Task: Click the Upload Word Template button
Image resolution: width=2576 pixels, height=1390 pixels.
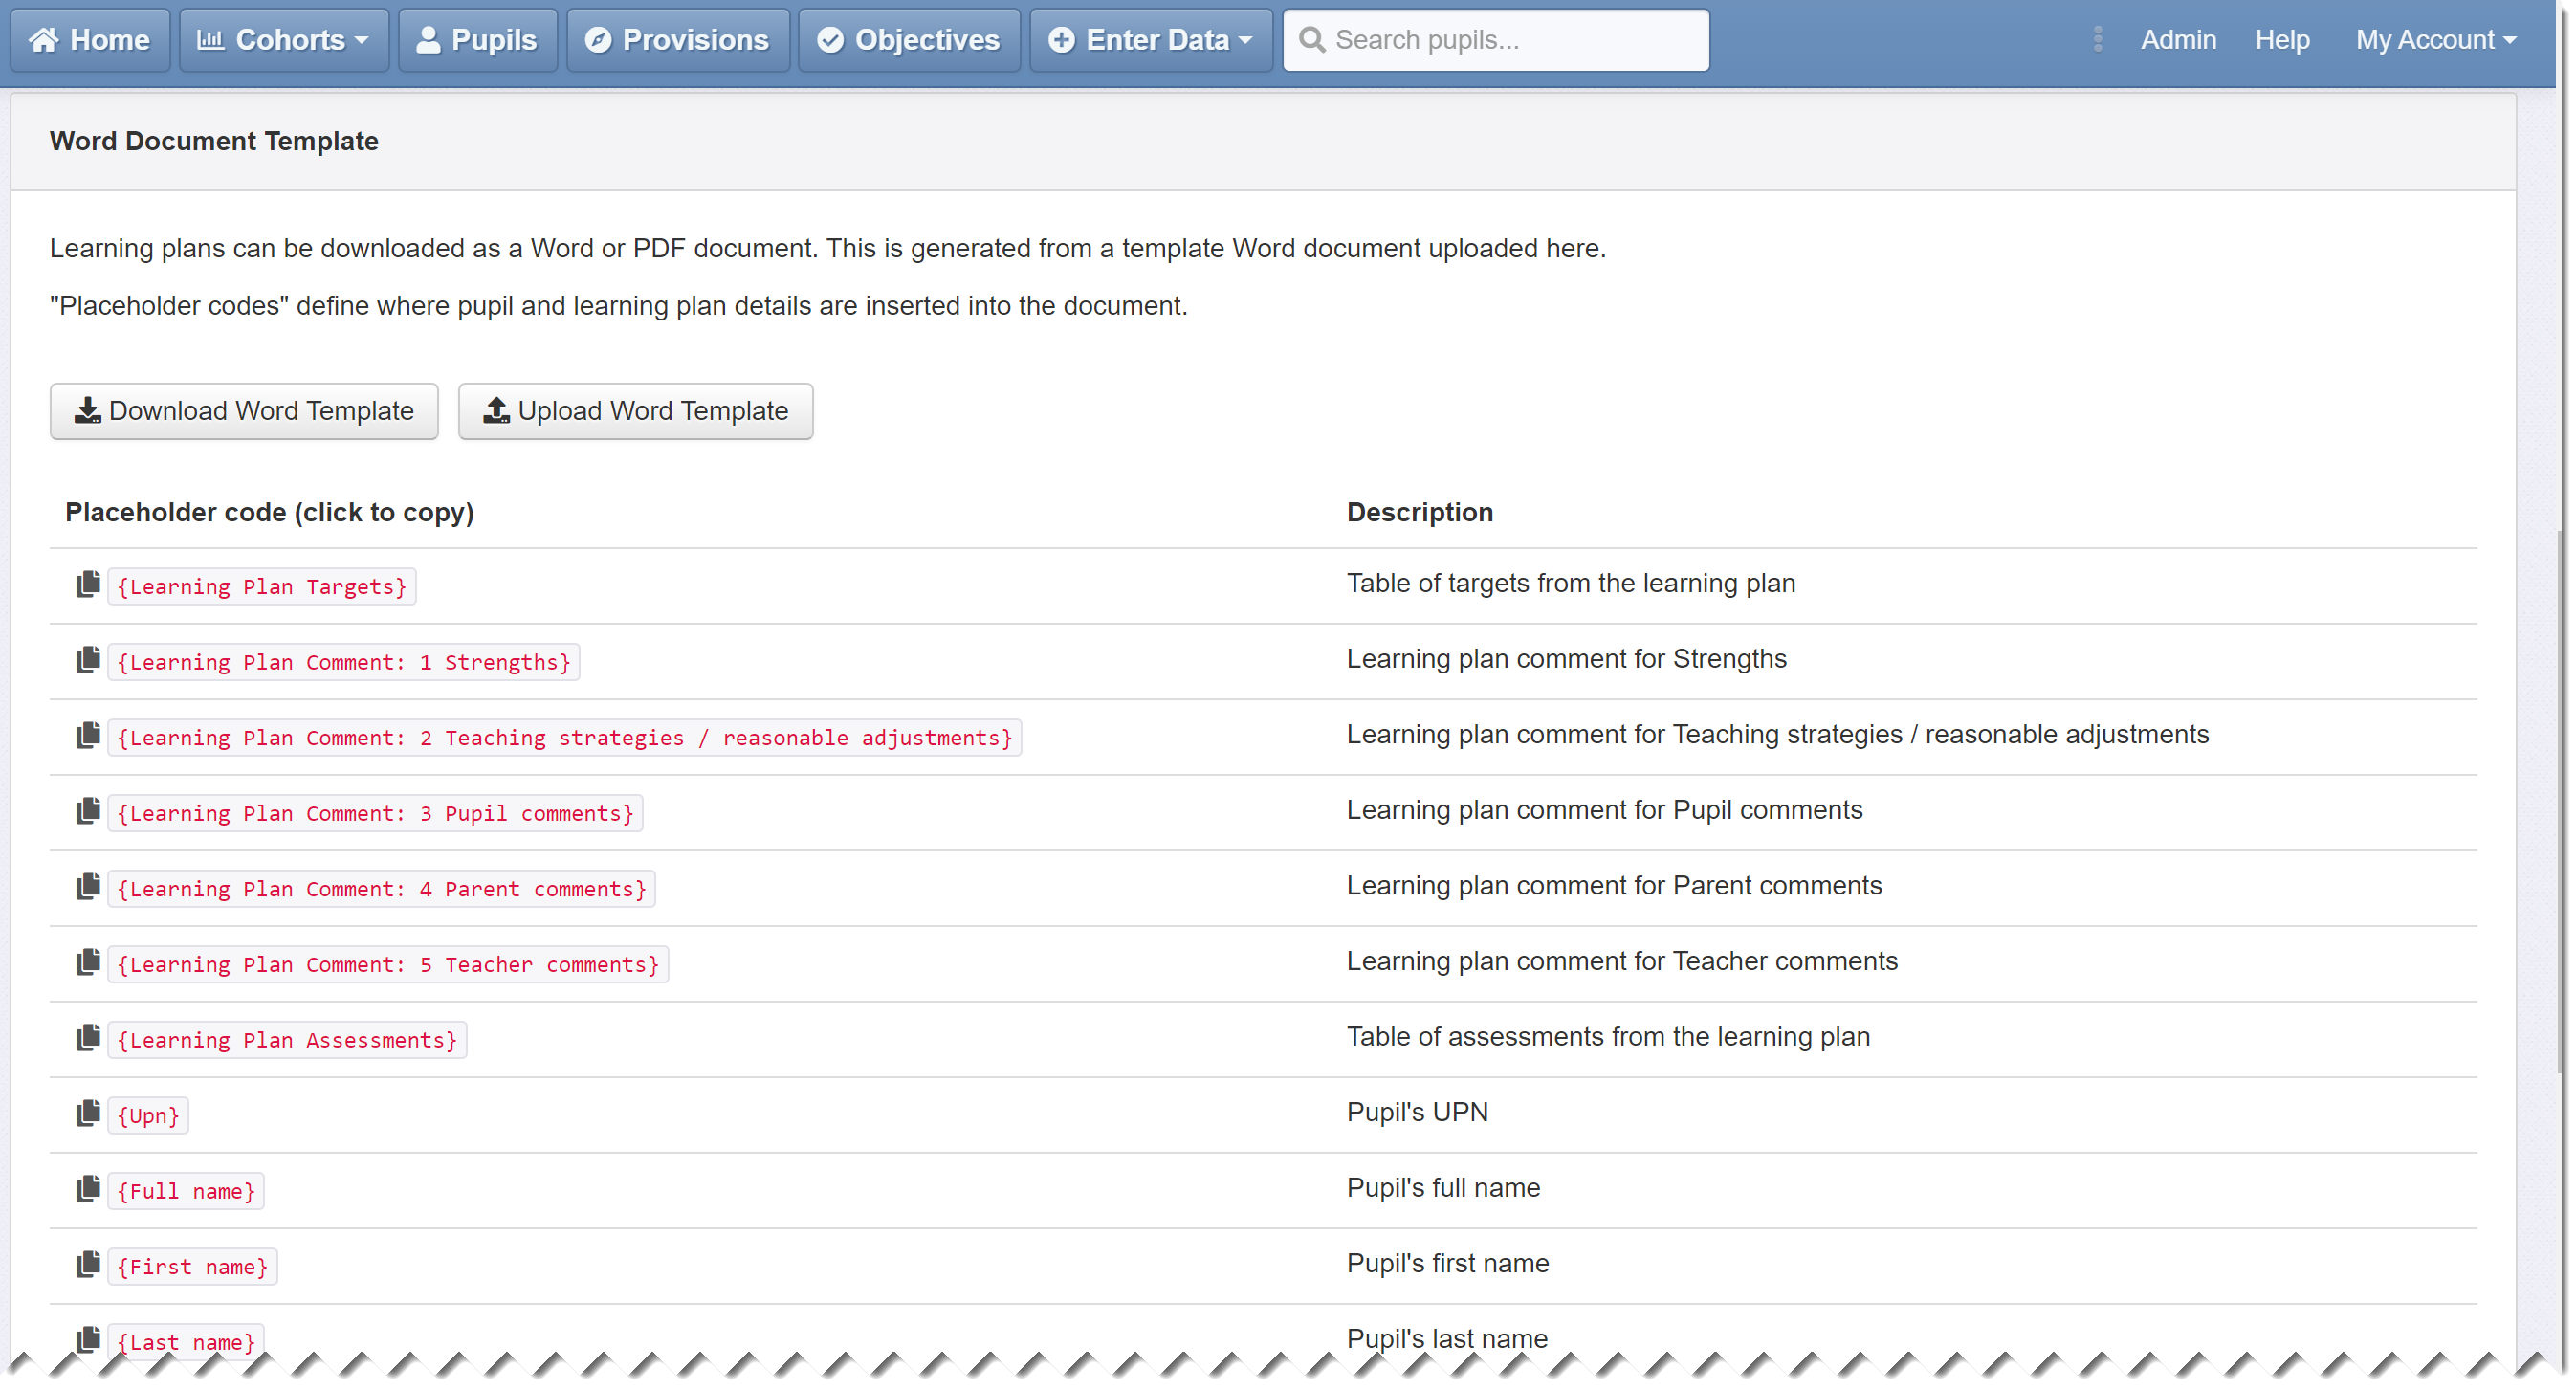Action: pos(636,411)
